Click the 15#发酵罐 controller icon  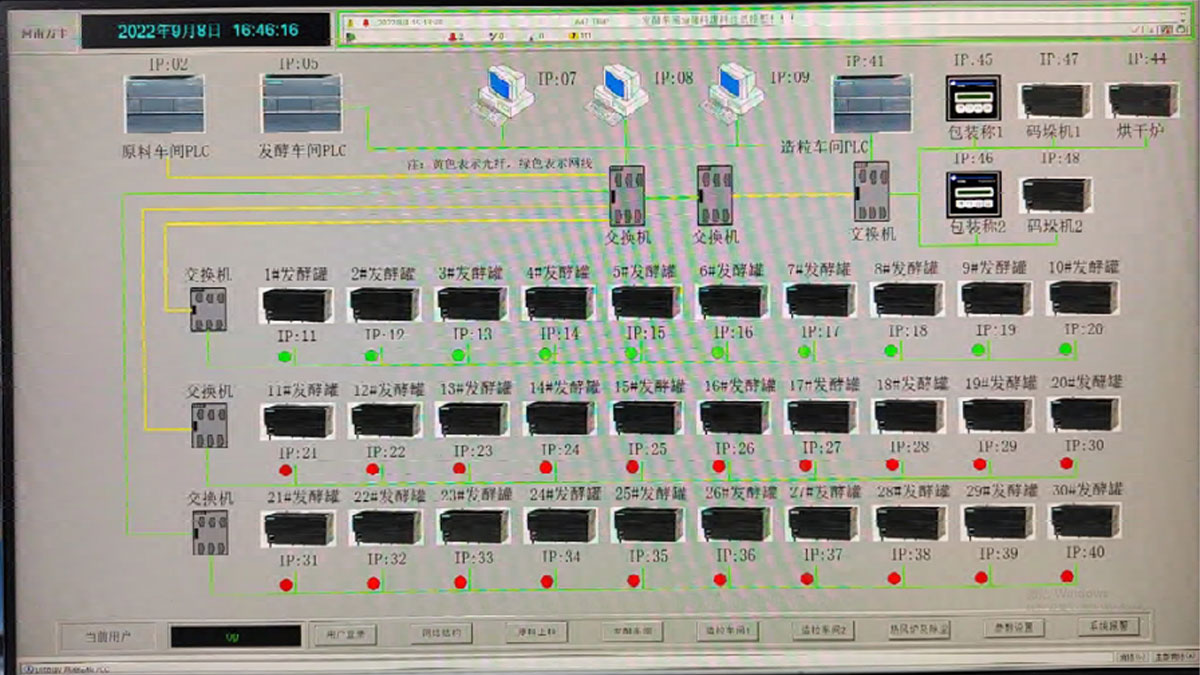pos(646,417)
